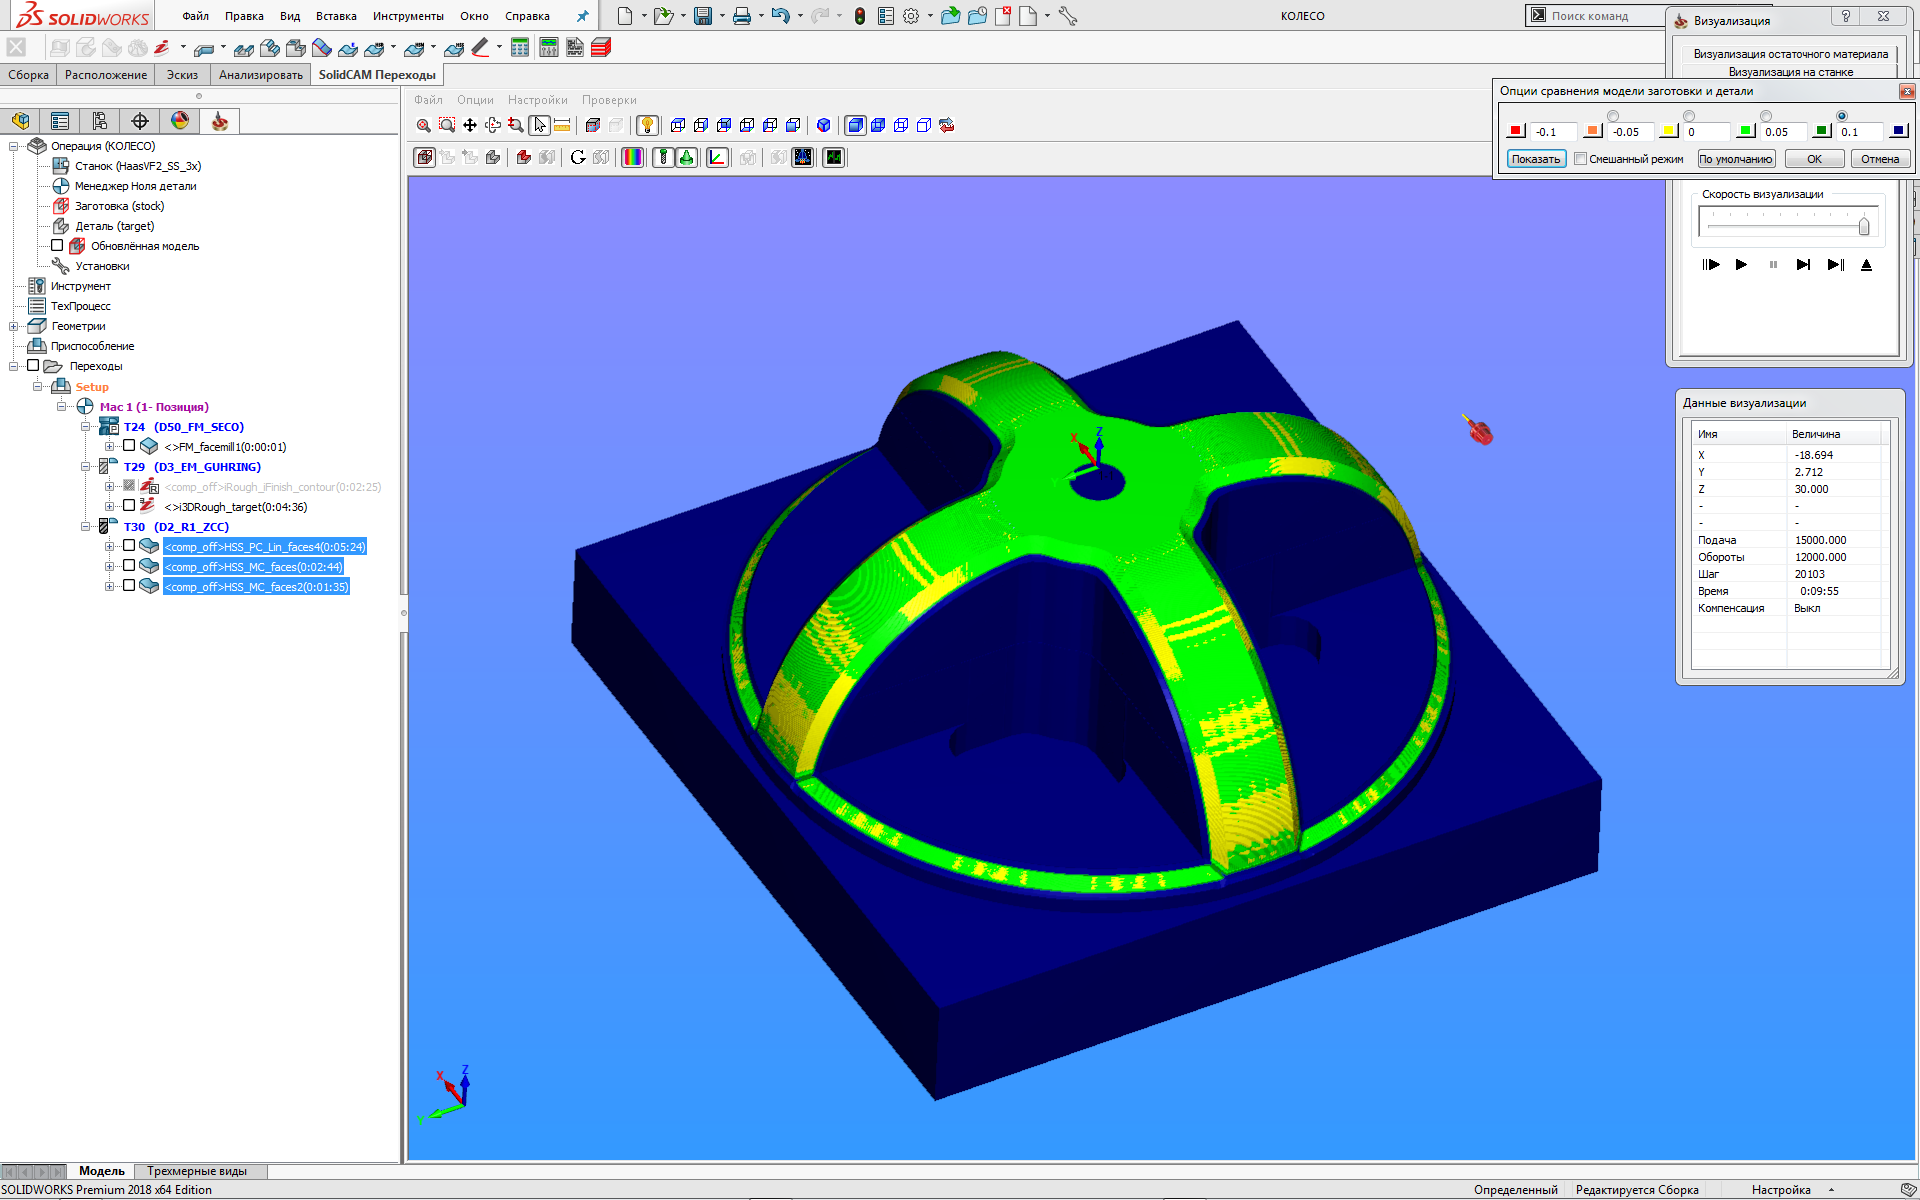Image resolution: width=1920 pixels, height=1200 pixels.
Task: Click the rainbow color comparison icon
Action: tap(632, 157)
